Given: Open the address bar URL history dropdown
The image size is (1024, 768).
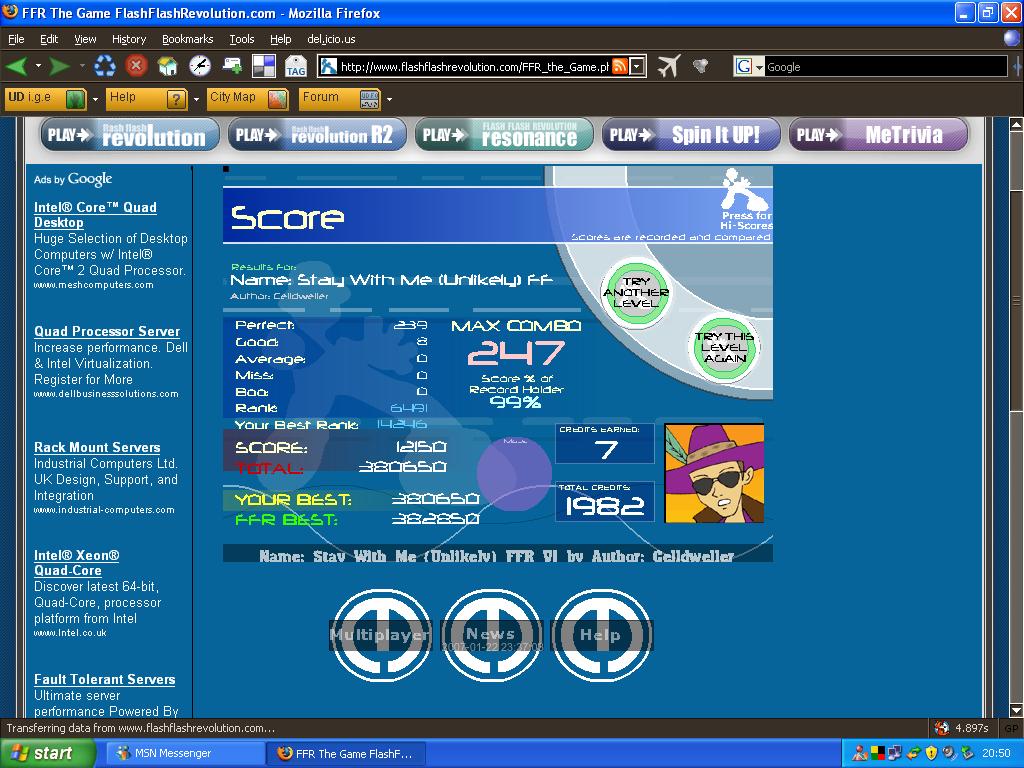Looking at the screenshot, I should click(637, 66).
